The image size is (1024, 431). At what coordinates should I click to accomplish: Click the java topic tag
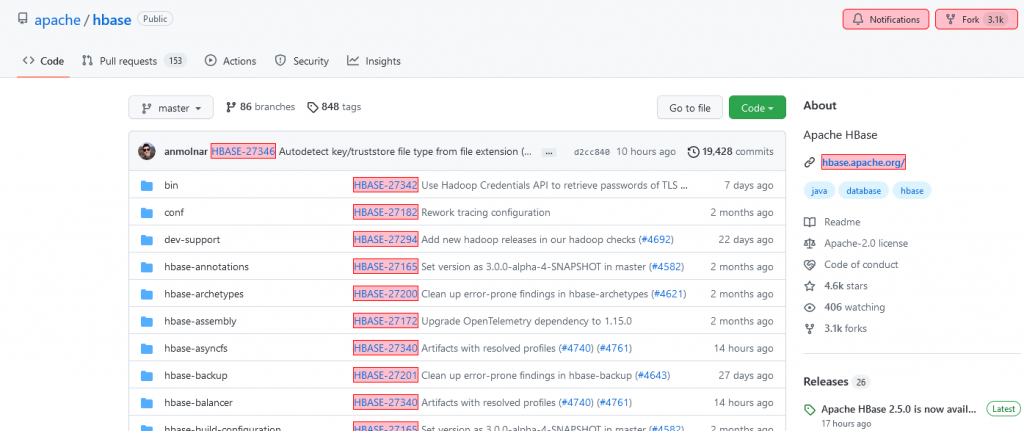click(x=818, y=191)
